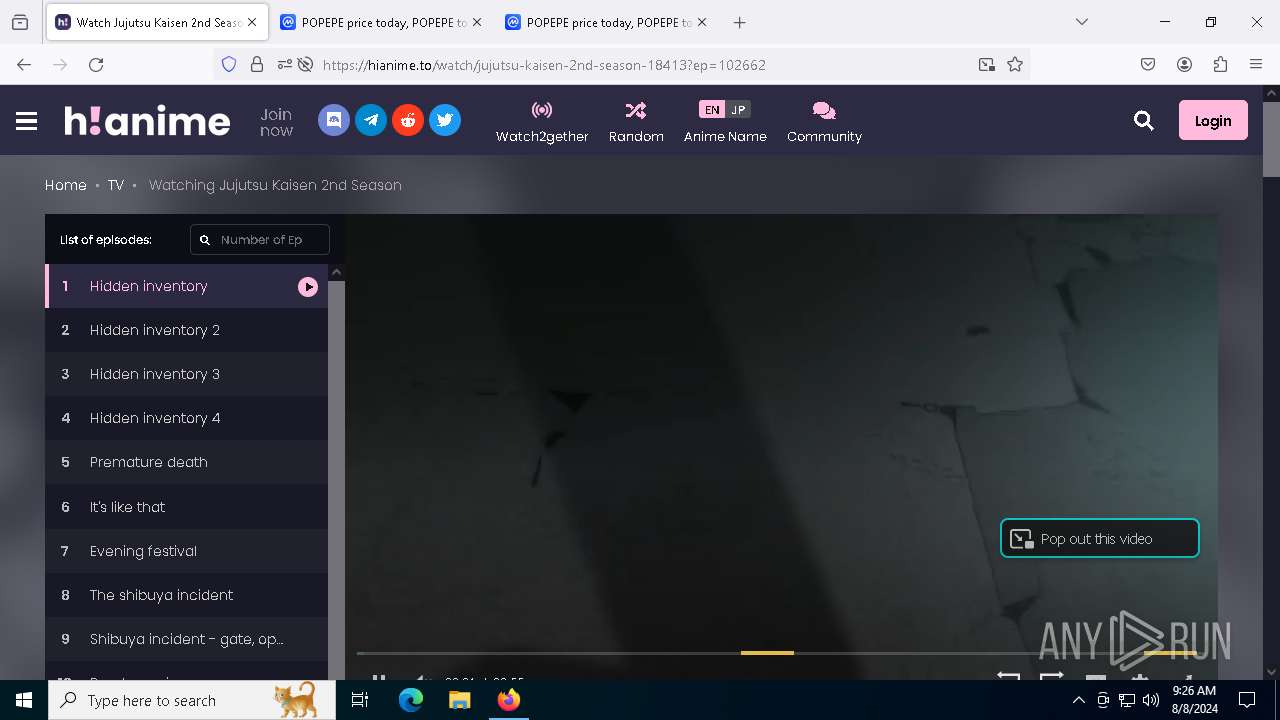Screen dimensions: 1280x720
Task: Bookmark this page with the star
Action: 1015,64
